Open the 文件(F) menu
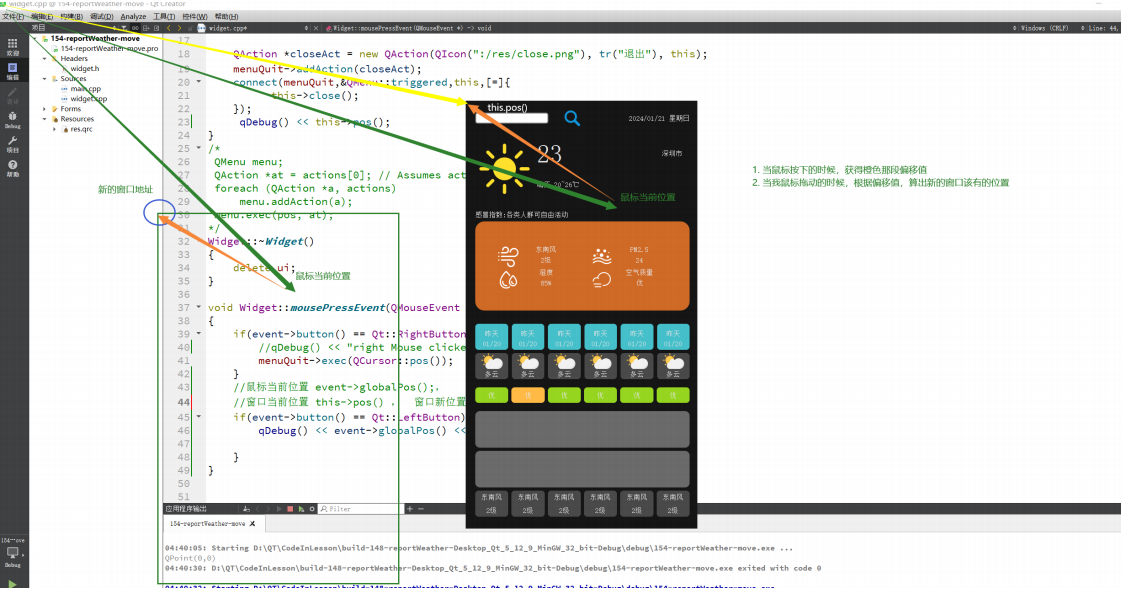Screen dimensions: 1136x611 12,16
